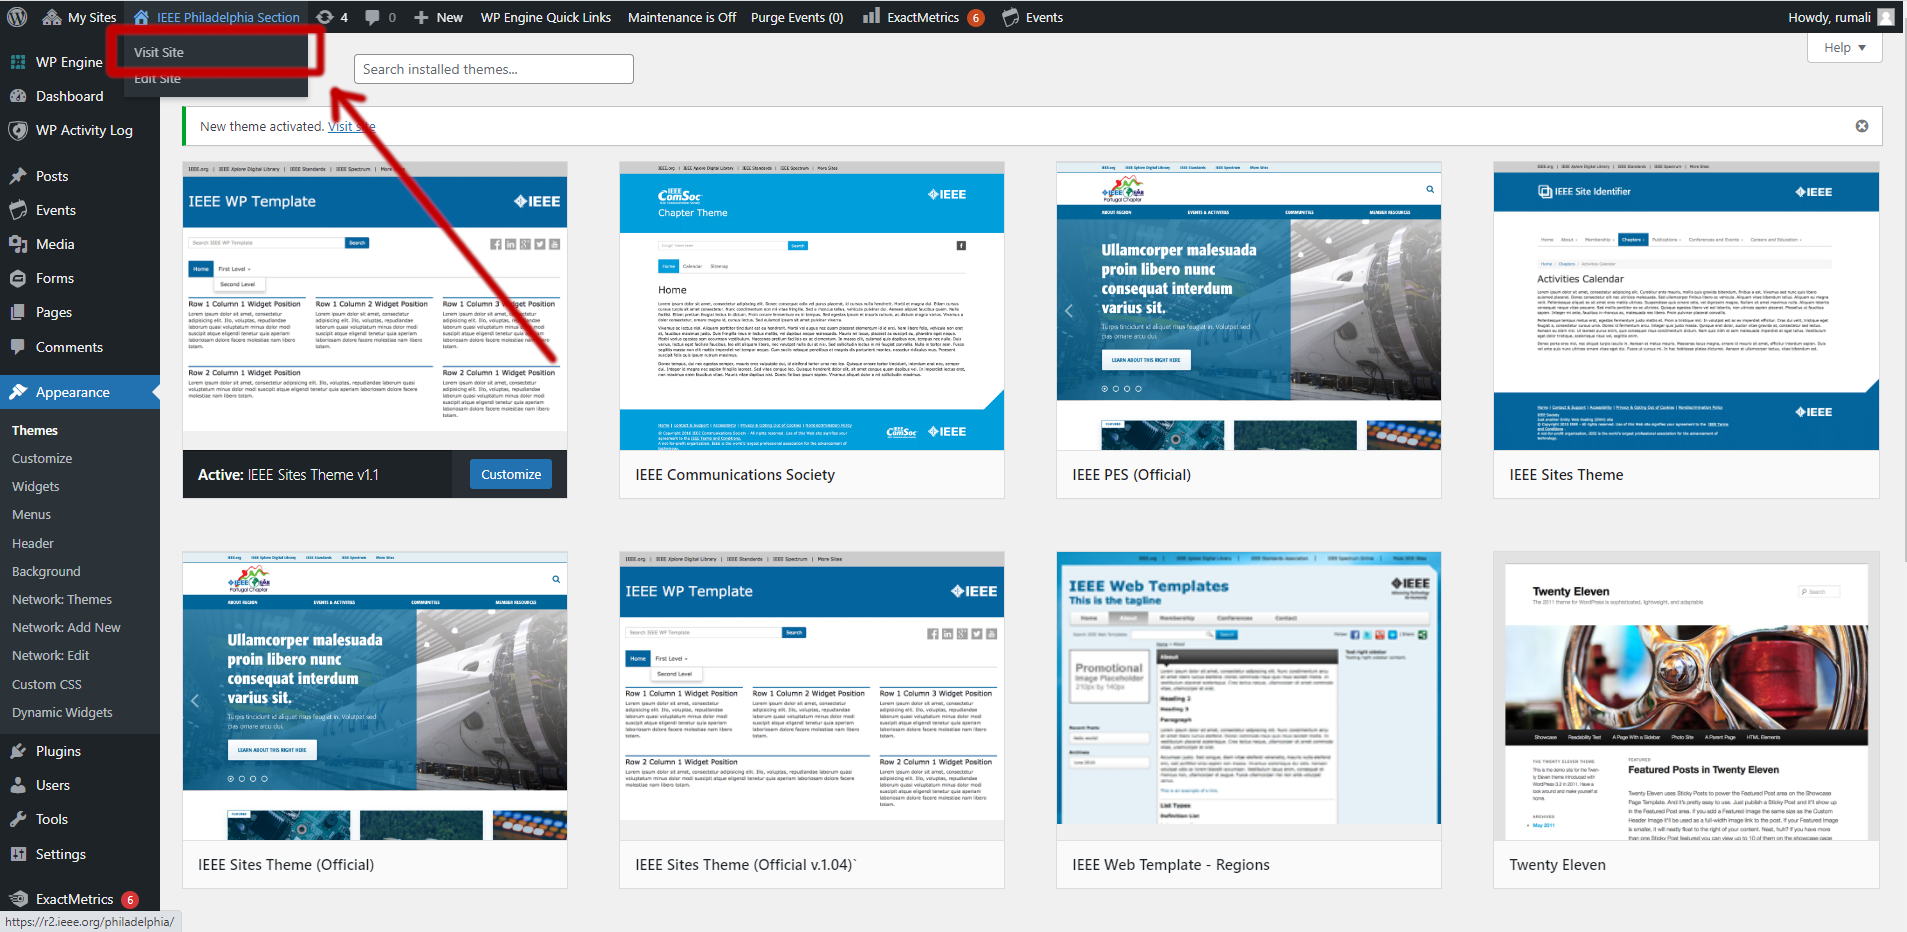Open the Tools wrench icon in sidebar
1907x932 pixels.
[18, 819]
